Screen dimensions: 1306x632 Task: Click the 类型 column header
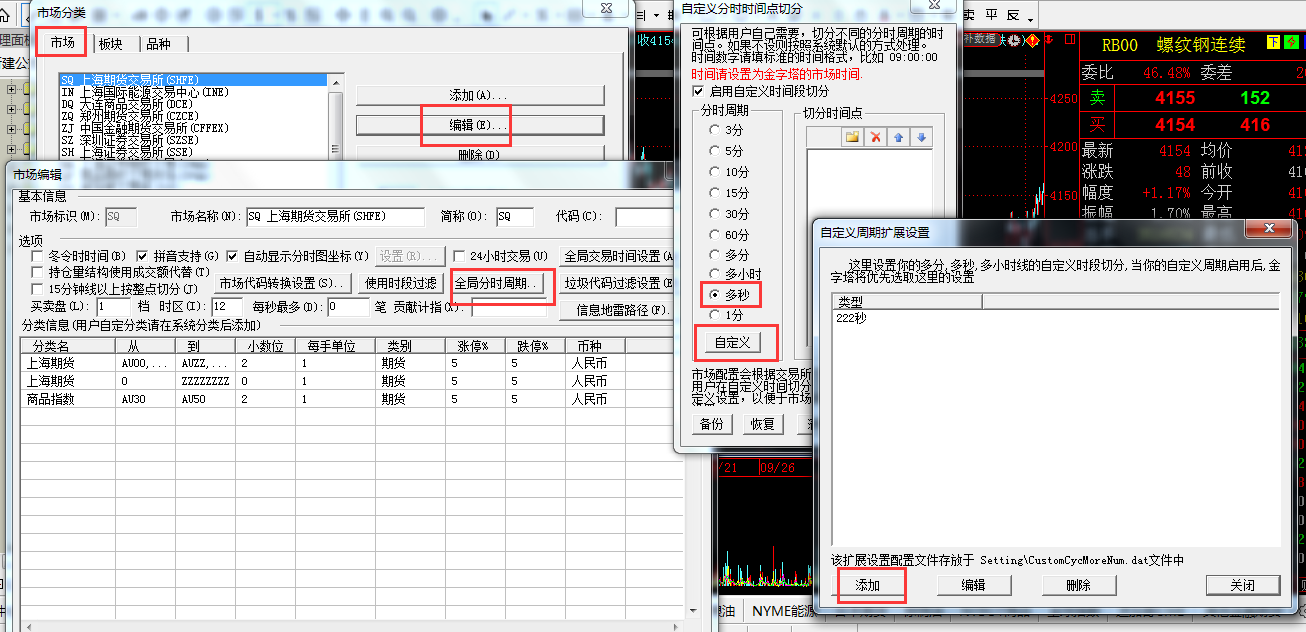pyautogui.click(x=907, y=301)
